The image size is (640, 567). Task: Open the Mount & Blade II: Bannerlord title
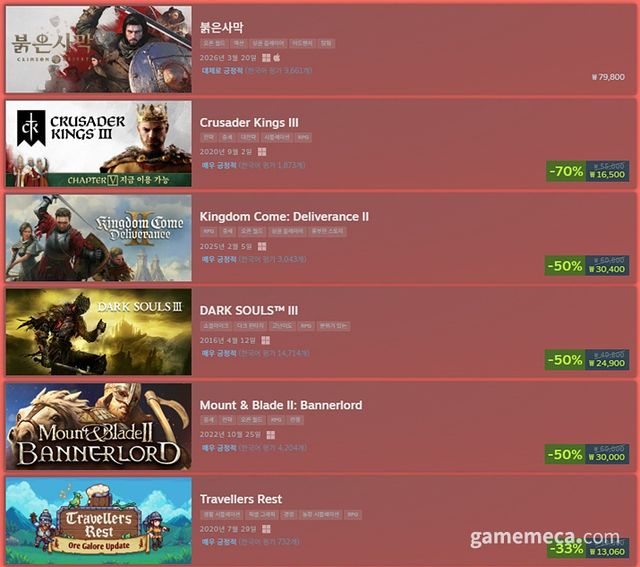point(281,405)
